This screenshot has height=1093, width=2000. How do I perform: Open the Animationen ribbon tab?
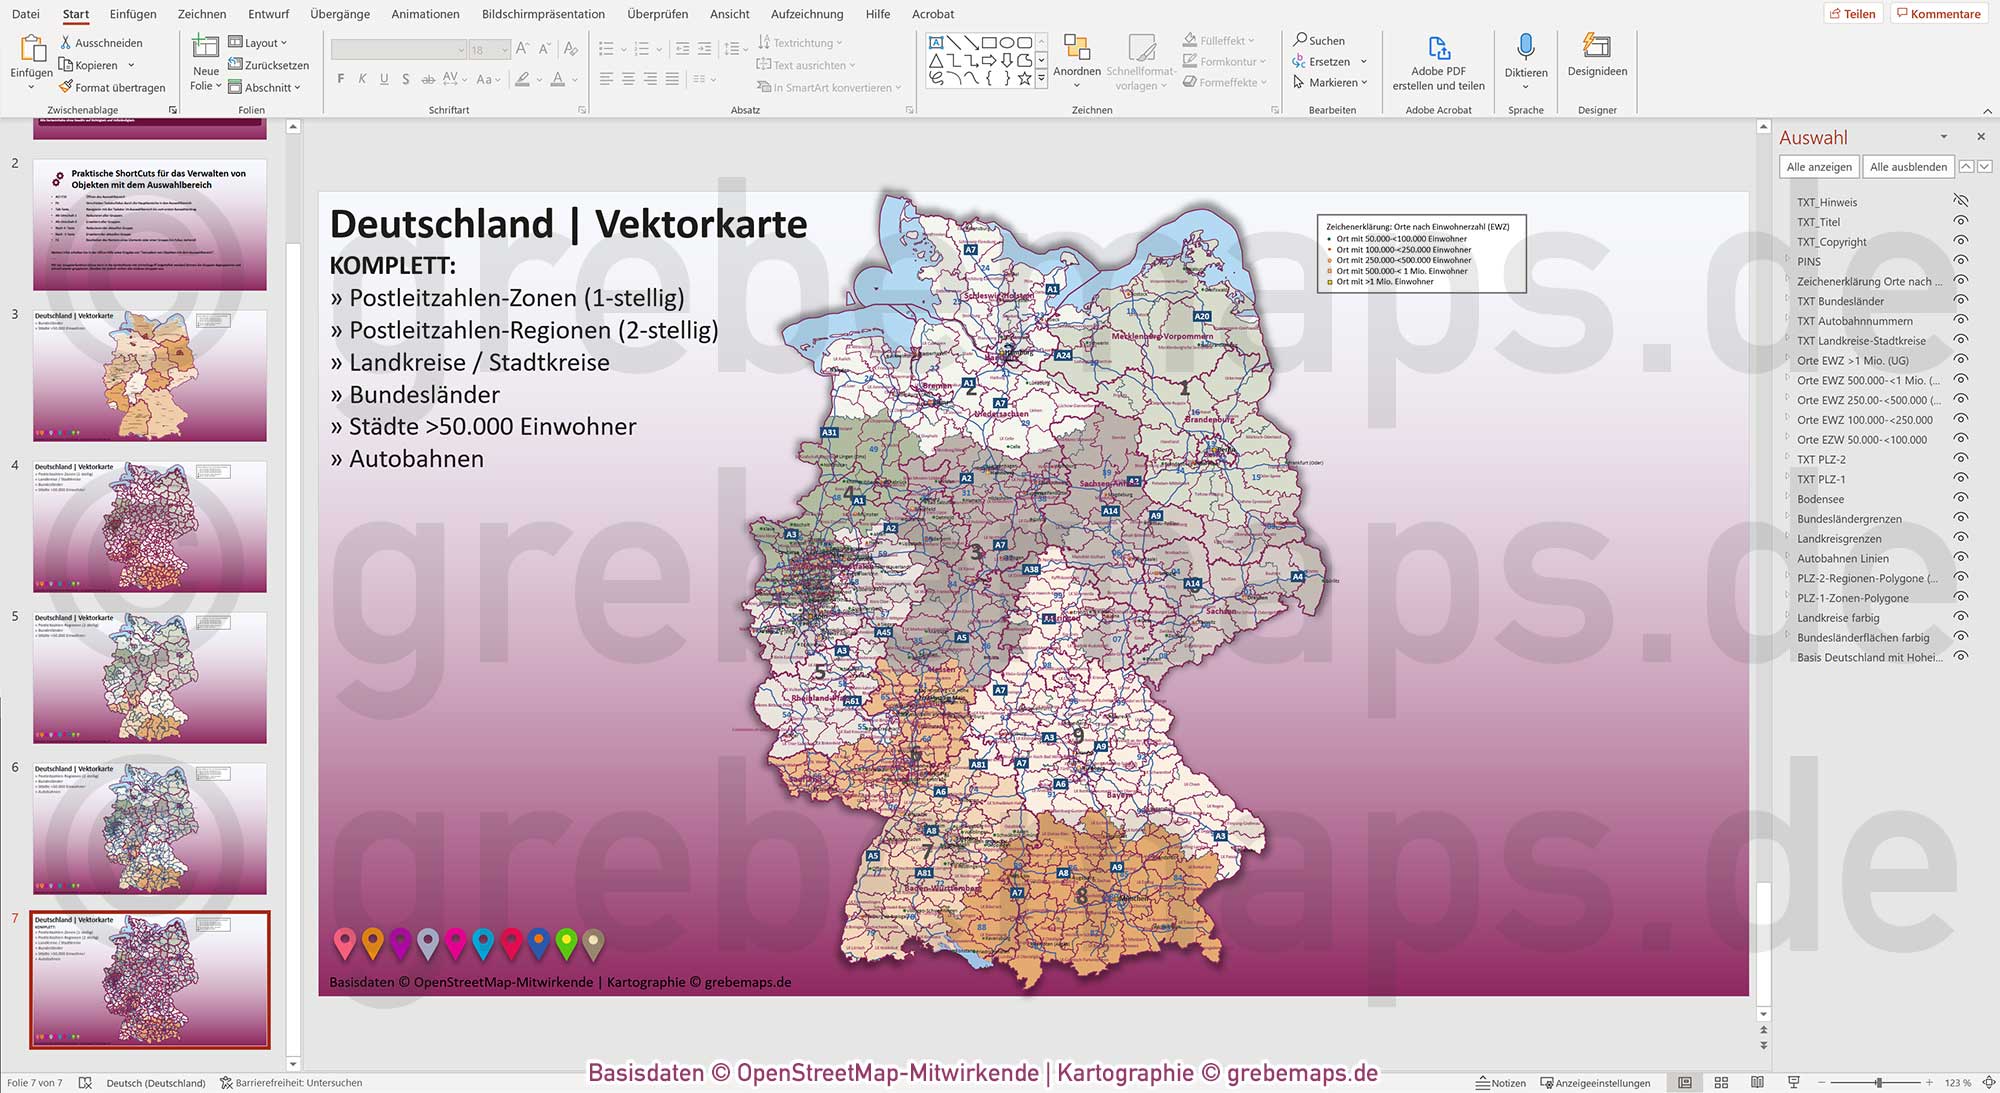(x=425, y=14)
